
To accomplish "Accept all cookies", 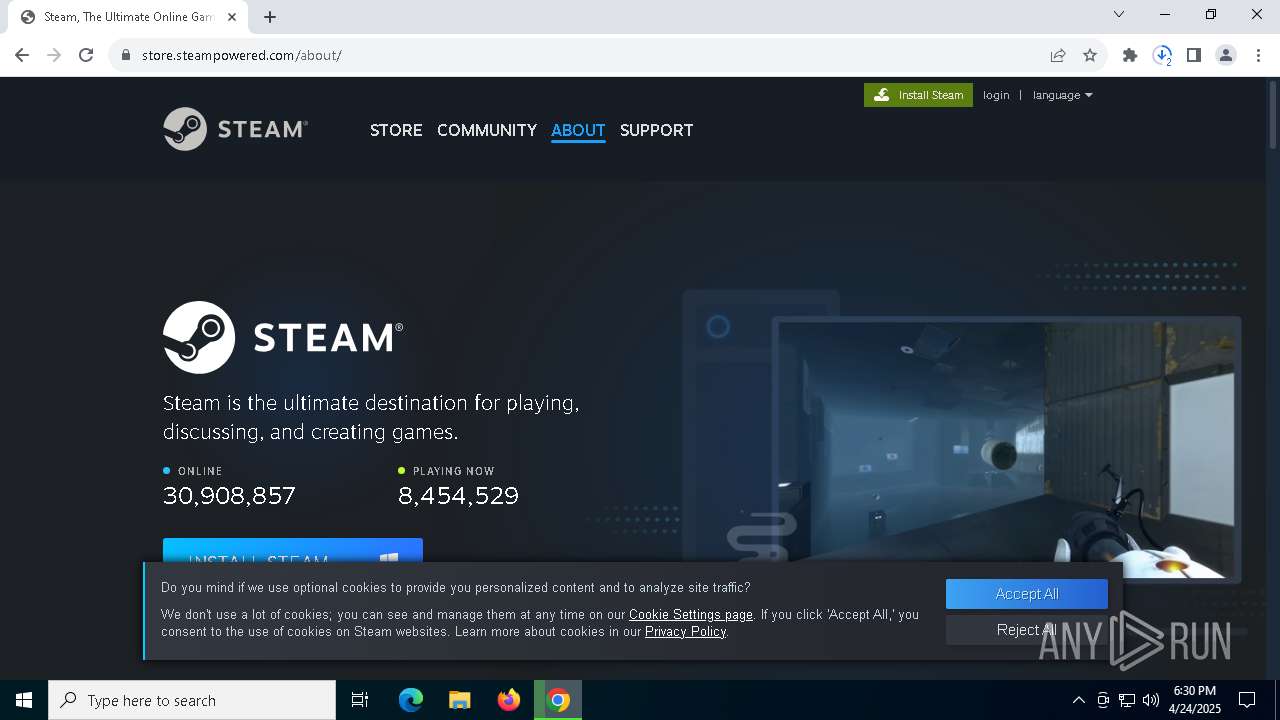I will [x=1027, y=594].
